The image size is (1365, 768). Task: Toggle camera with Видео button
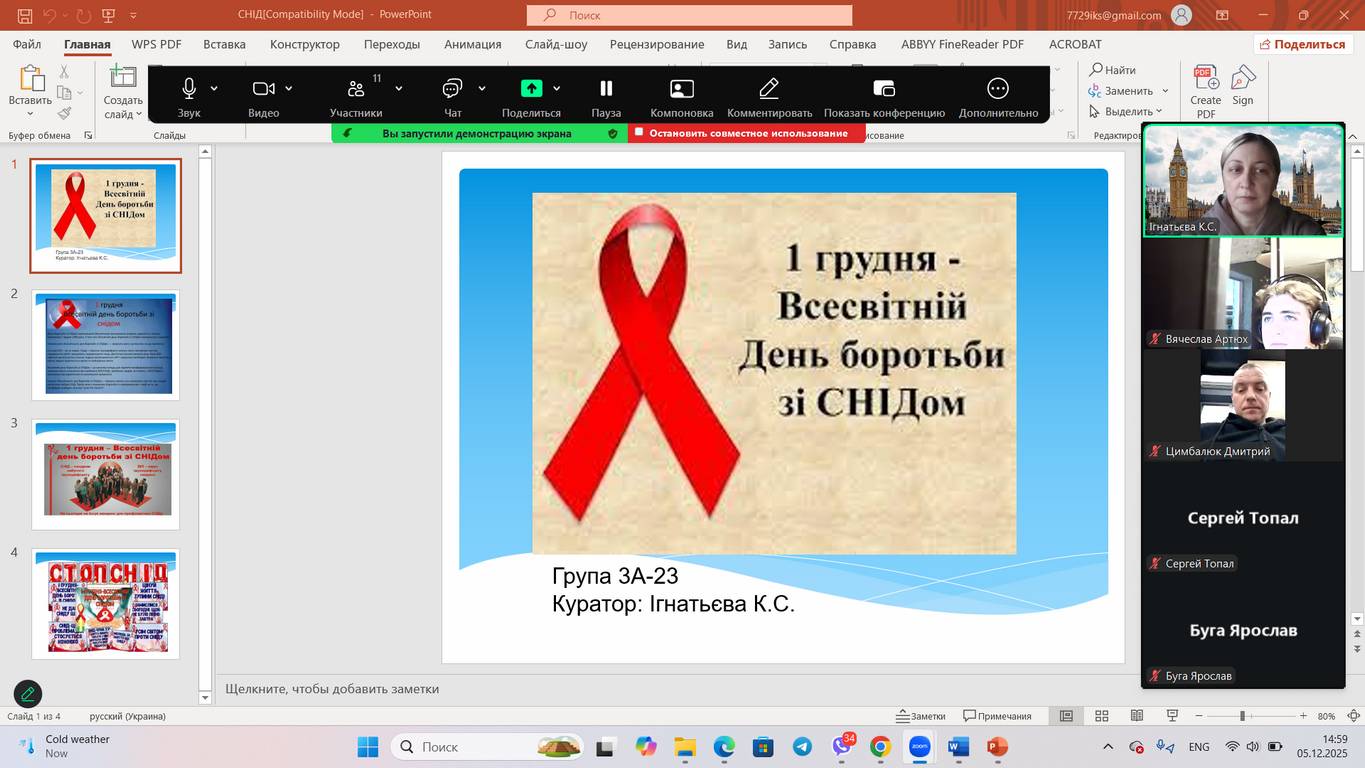(263, 89)
